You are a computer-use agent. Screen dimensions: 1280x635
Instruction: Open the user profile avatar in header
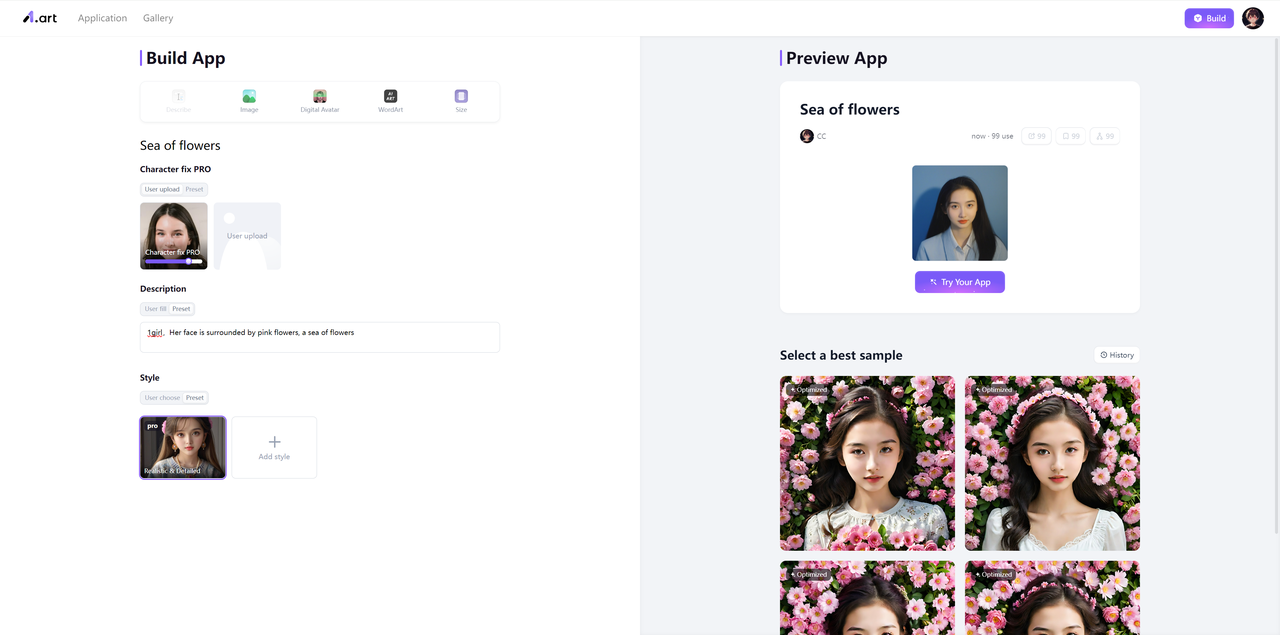pyautogui.click(x=1252, y=18)
